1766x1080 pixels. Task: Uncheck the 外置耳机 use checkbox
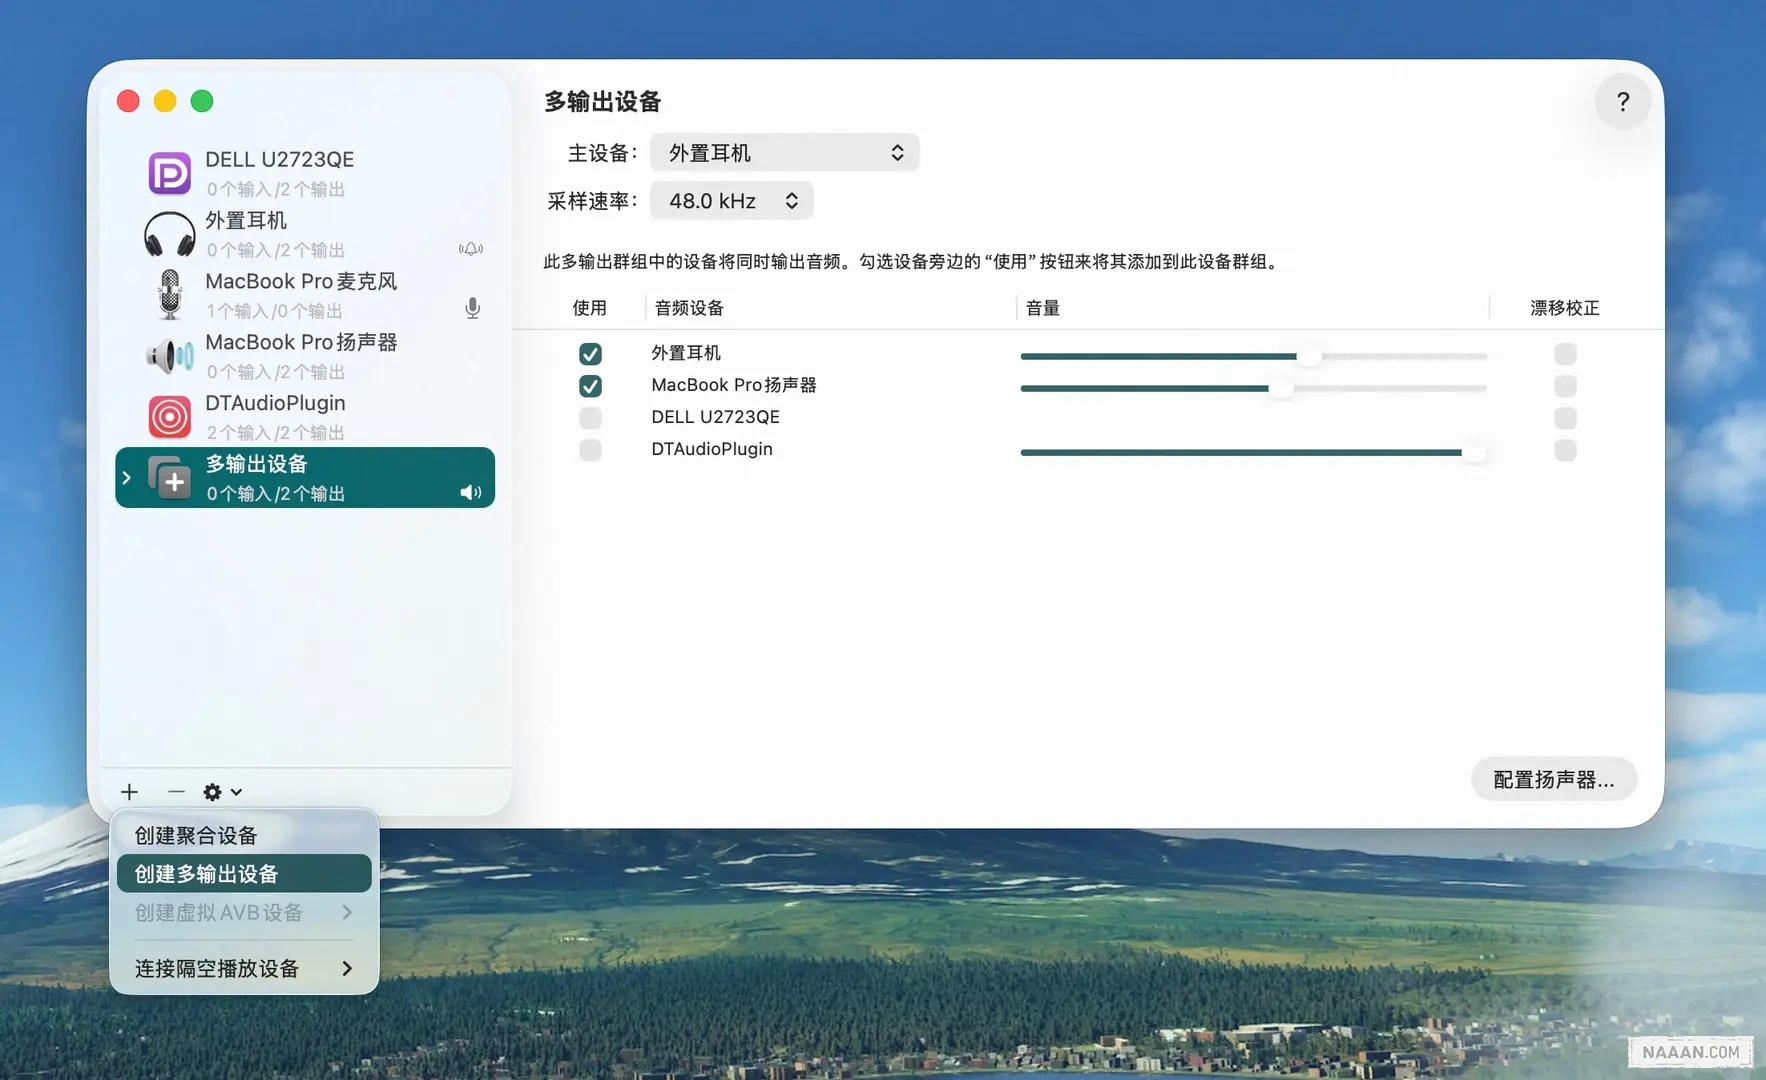click(590, 354)
